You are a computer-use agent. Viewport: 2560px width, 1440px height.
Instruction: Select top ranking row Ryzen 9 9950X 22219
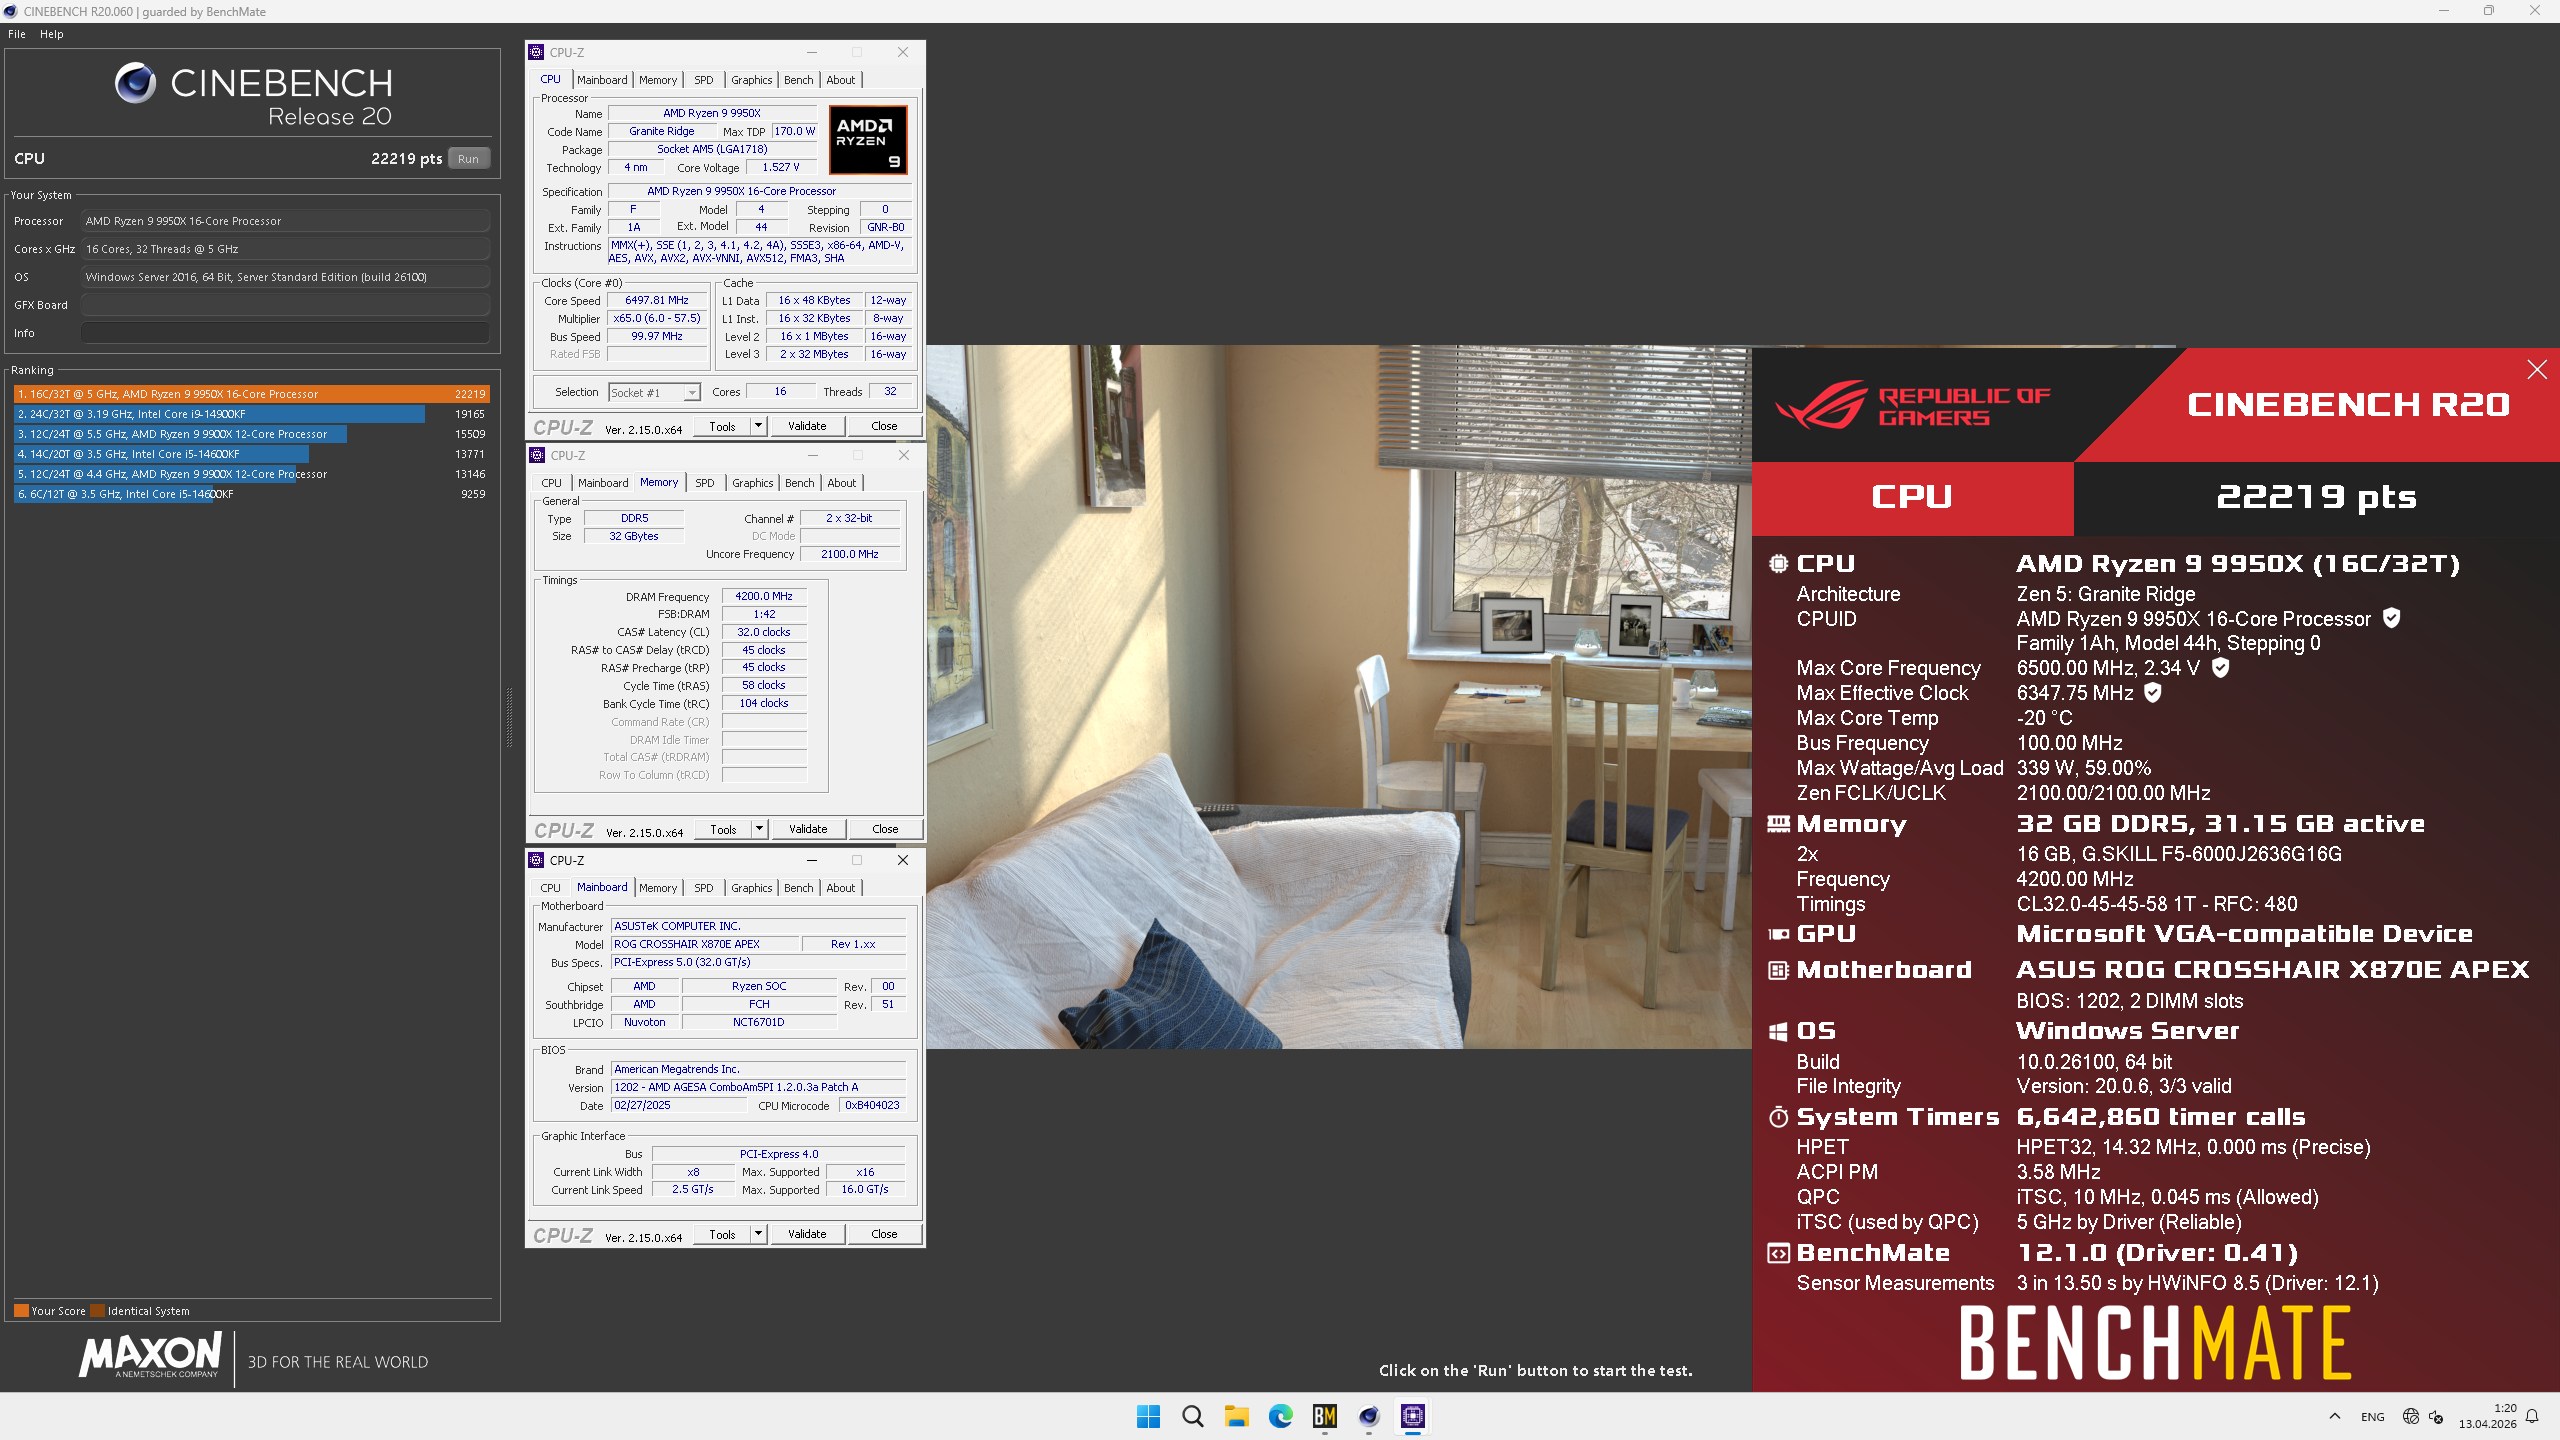pos(251,394)
